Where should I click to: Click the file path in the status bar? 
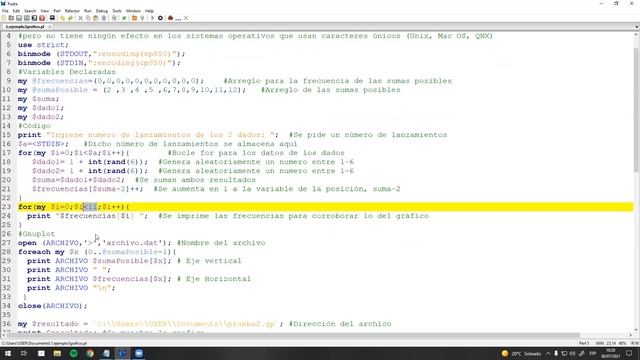[44, 343]
